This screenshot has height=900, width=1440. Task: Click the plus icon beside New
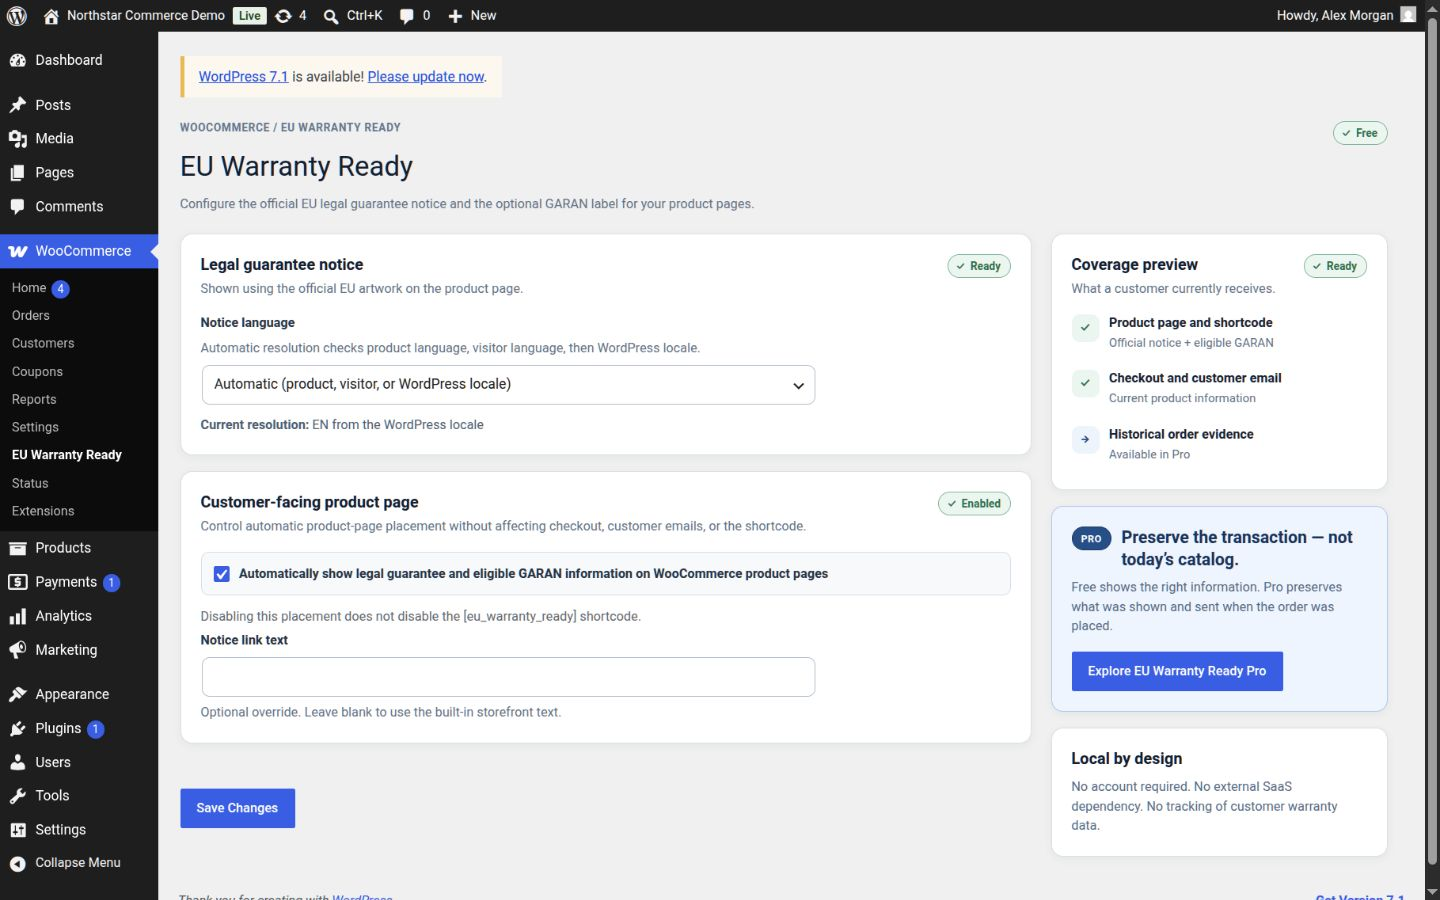coord(455,16)
